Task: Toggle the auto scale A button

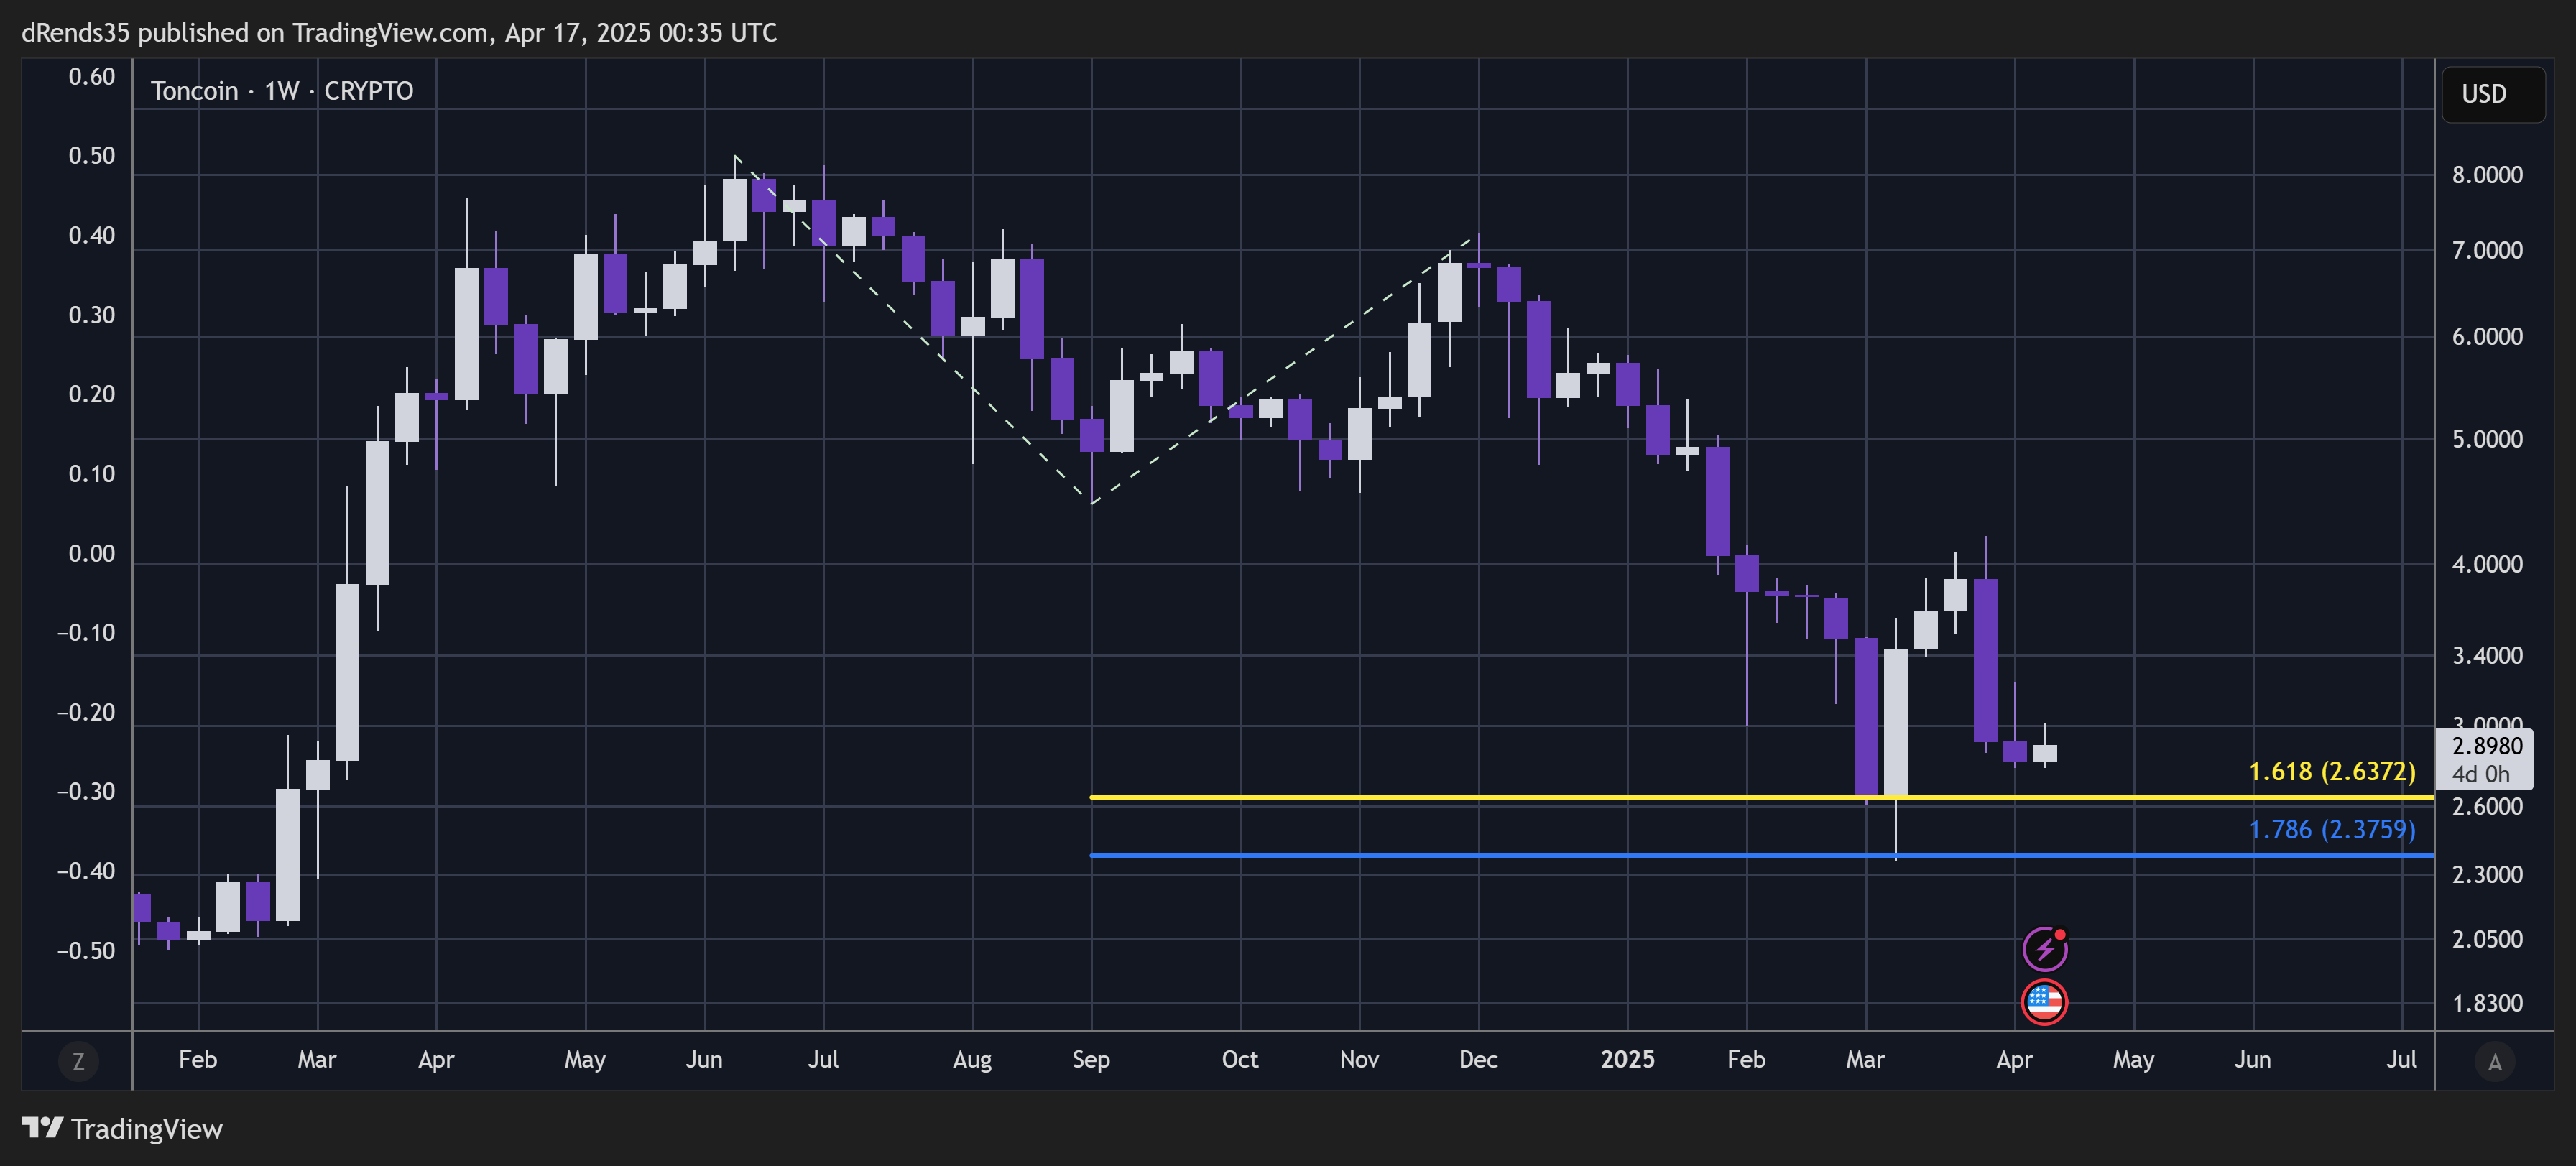Action: click(x=2494, y=1061)
